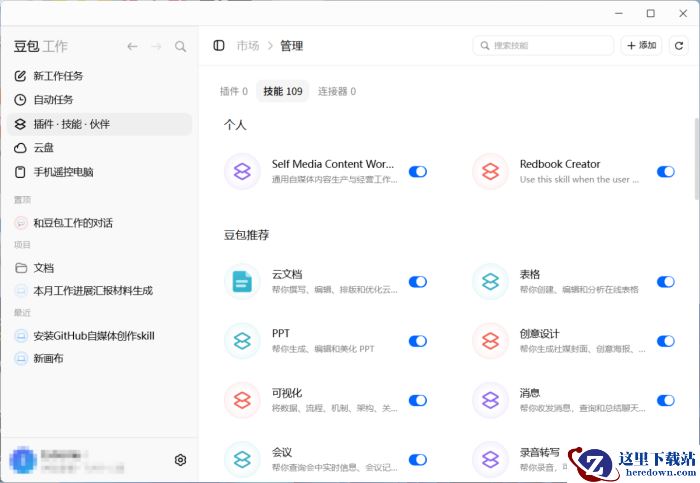Click the 手机遥控电脑 phone icon
Screen dimensions: 700x483
(x=20, y=172)
